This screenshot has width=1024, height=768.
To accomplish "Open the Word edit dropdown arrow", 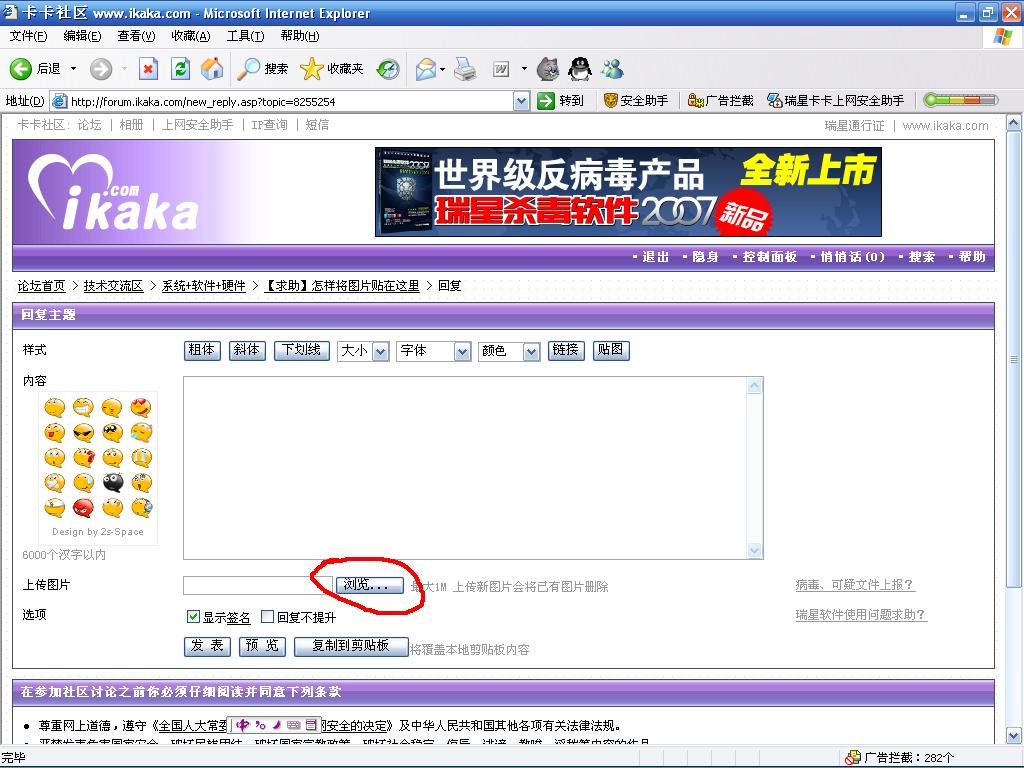I will [x=524, y=69].
